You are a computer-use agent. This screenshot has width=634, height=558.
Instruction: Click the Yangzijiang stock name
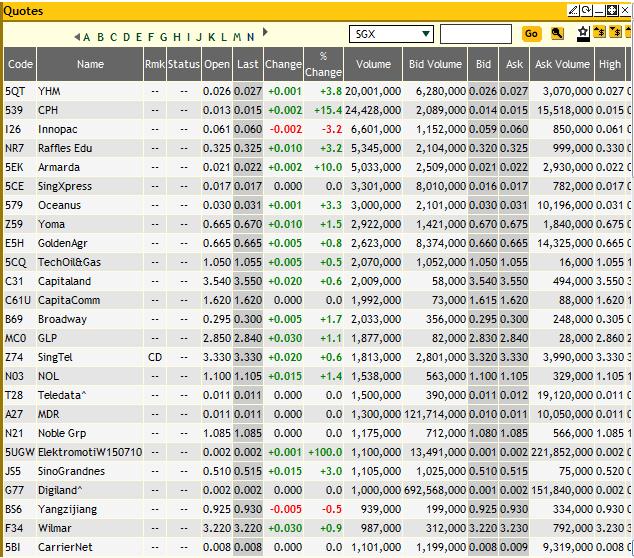click(67, 509)
